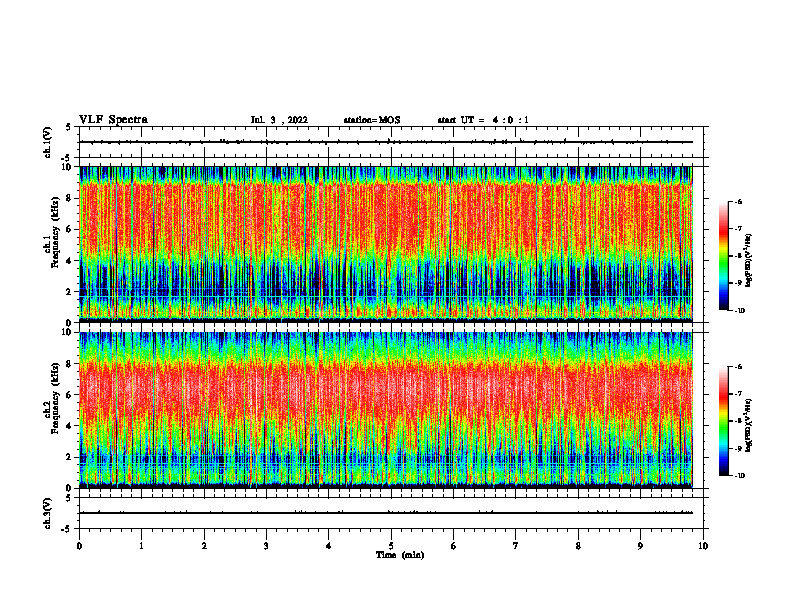Click ch.1 frequency tick label "6"
Image resolution: width=792 pixels, height=612 pixels.
(70, 229)
